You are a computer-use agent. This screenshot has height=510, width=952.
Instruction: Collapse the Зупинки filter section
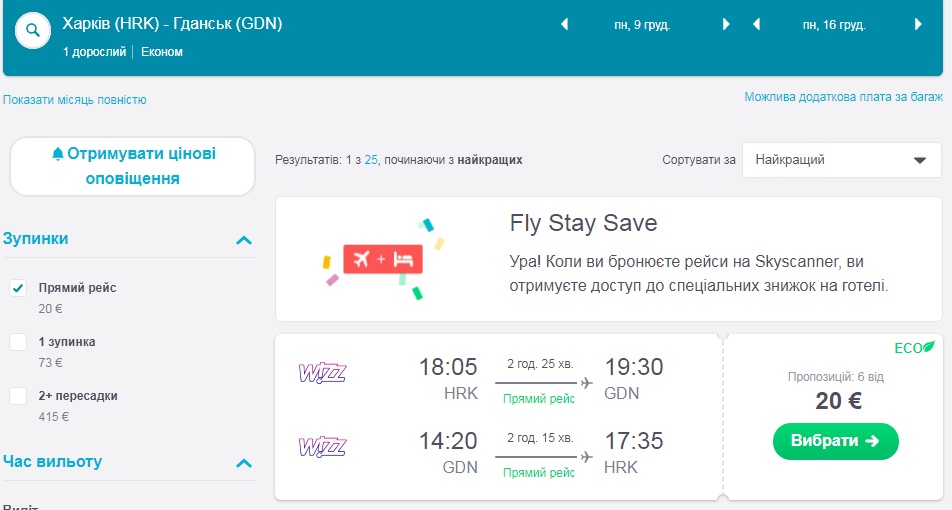coord(243,240)
